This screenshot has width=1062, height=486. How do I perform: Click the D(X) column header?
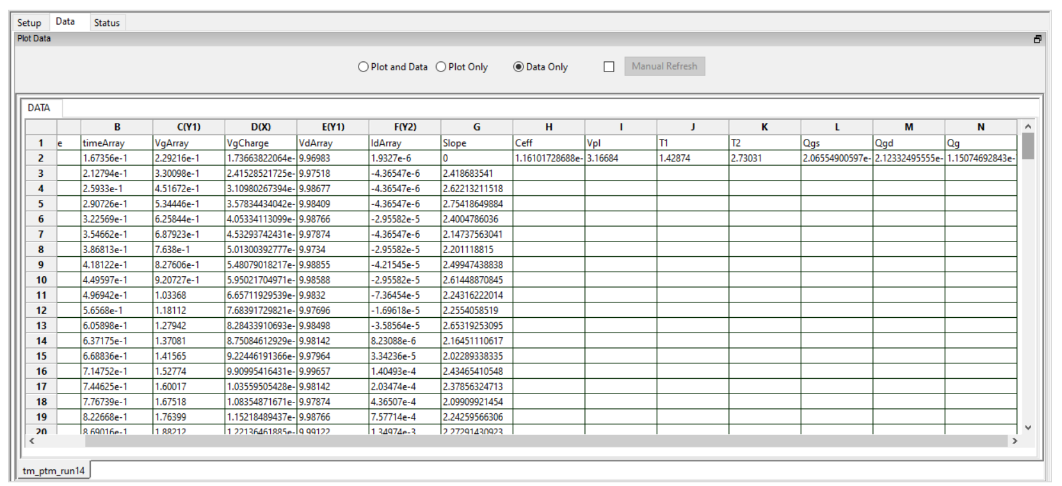pos(259,127)
